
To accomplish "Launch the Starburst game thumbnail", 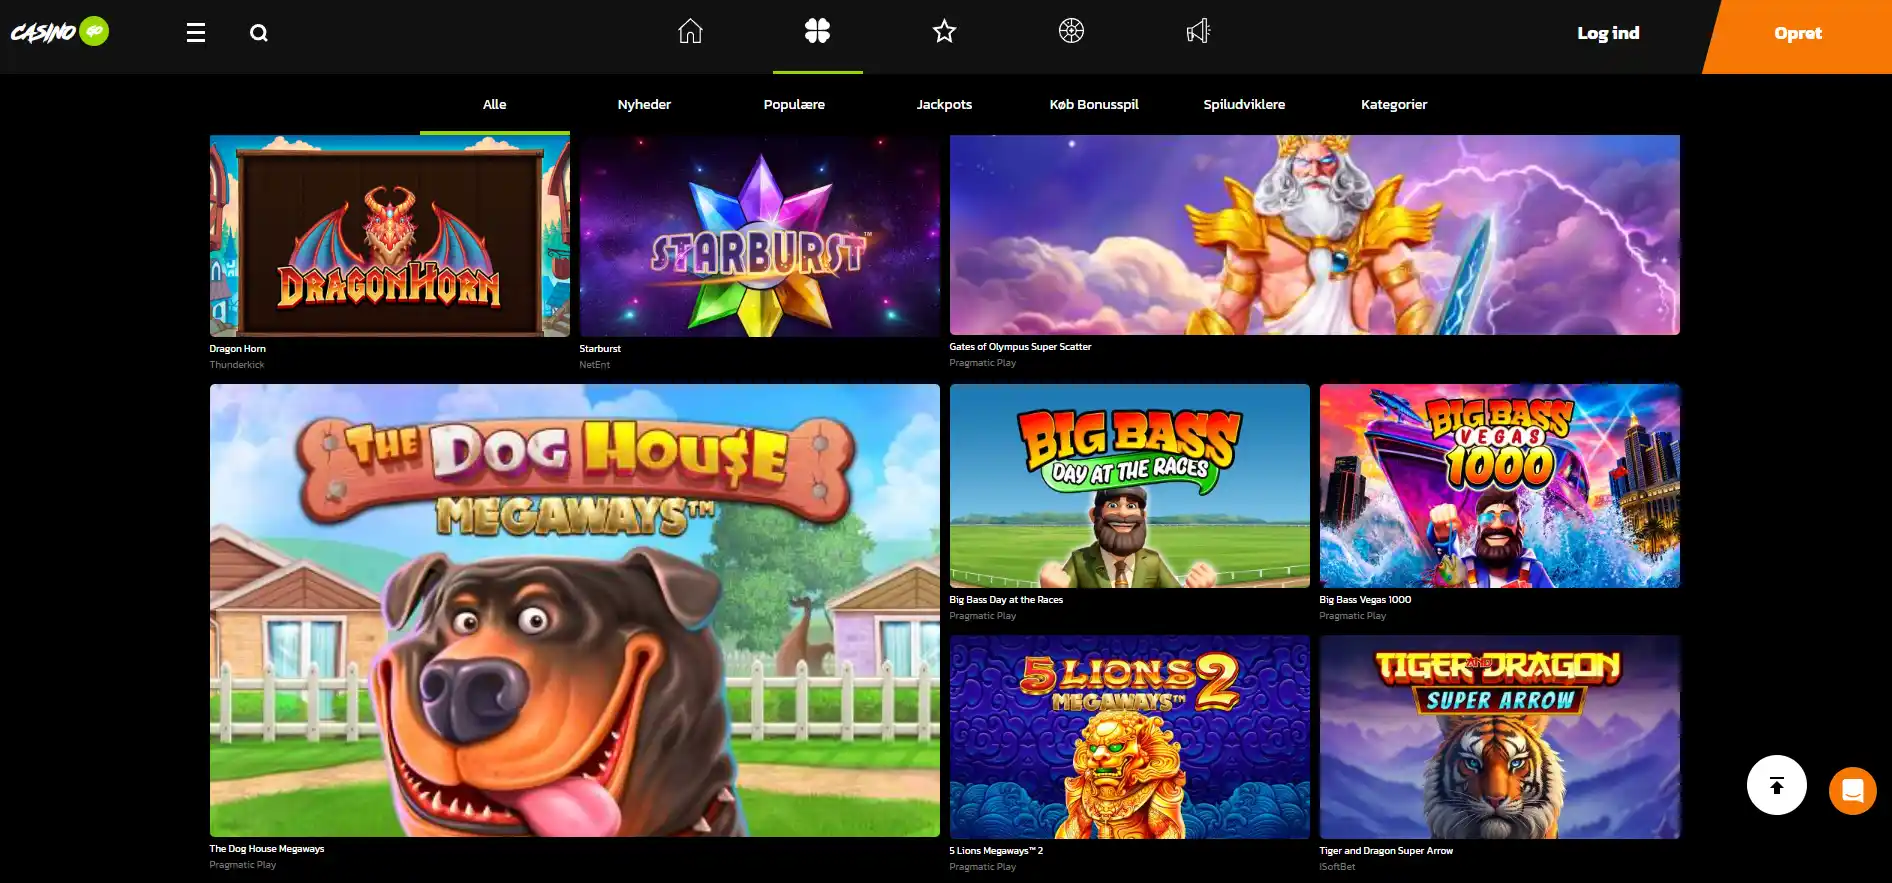I will 760,236.
